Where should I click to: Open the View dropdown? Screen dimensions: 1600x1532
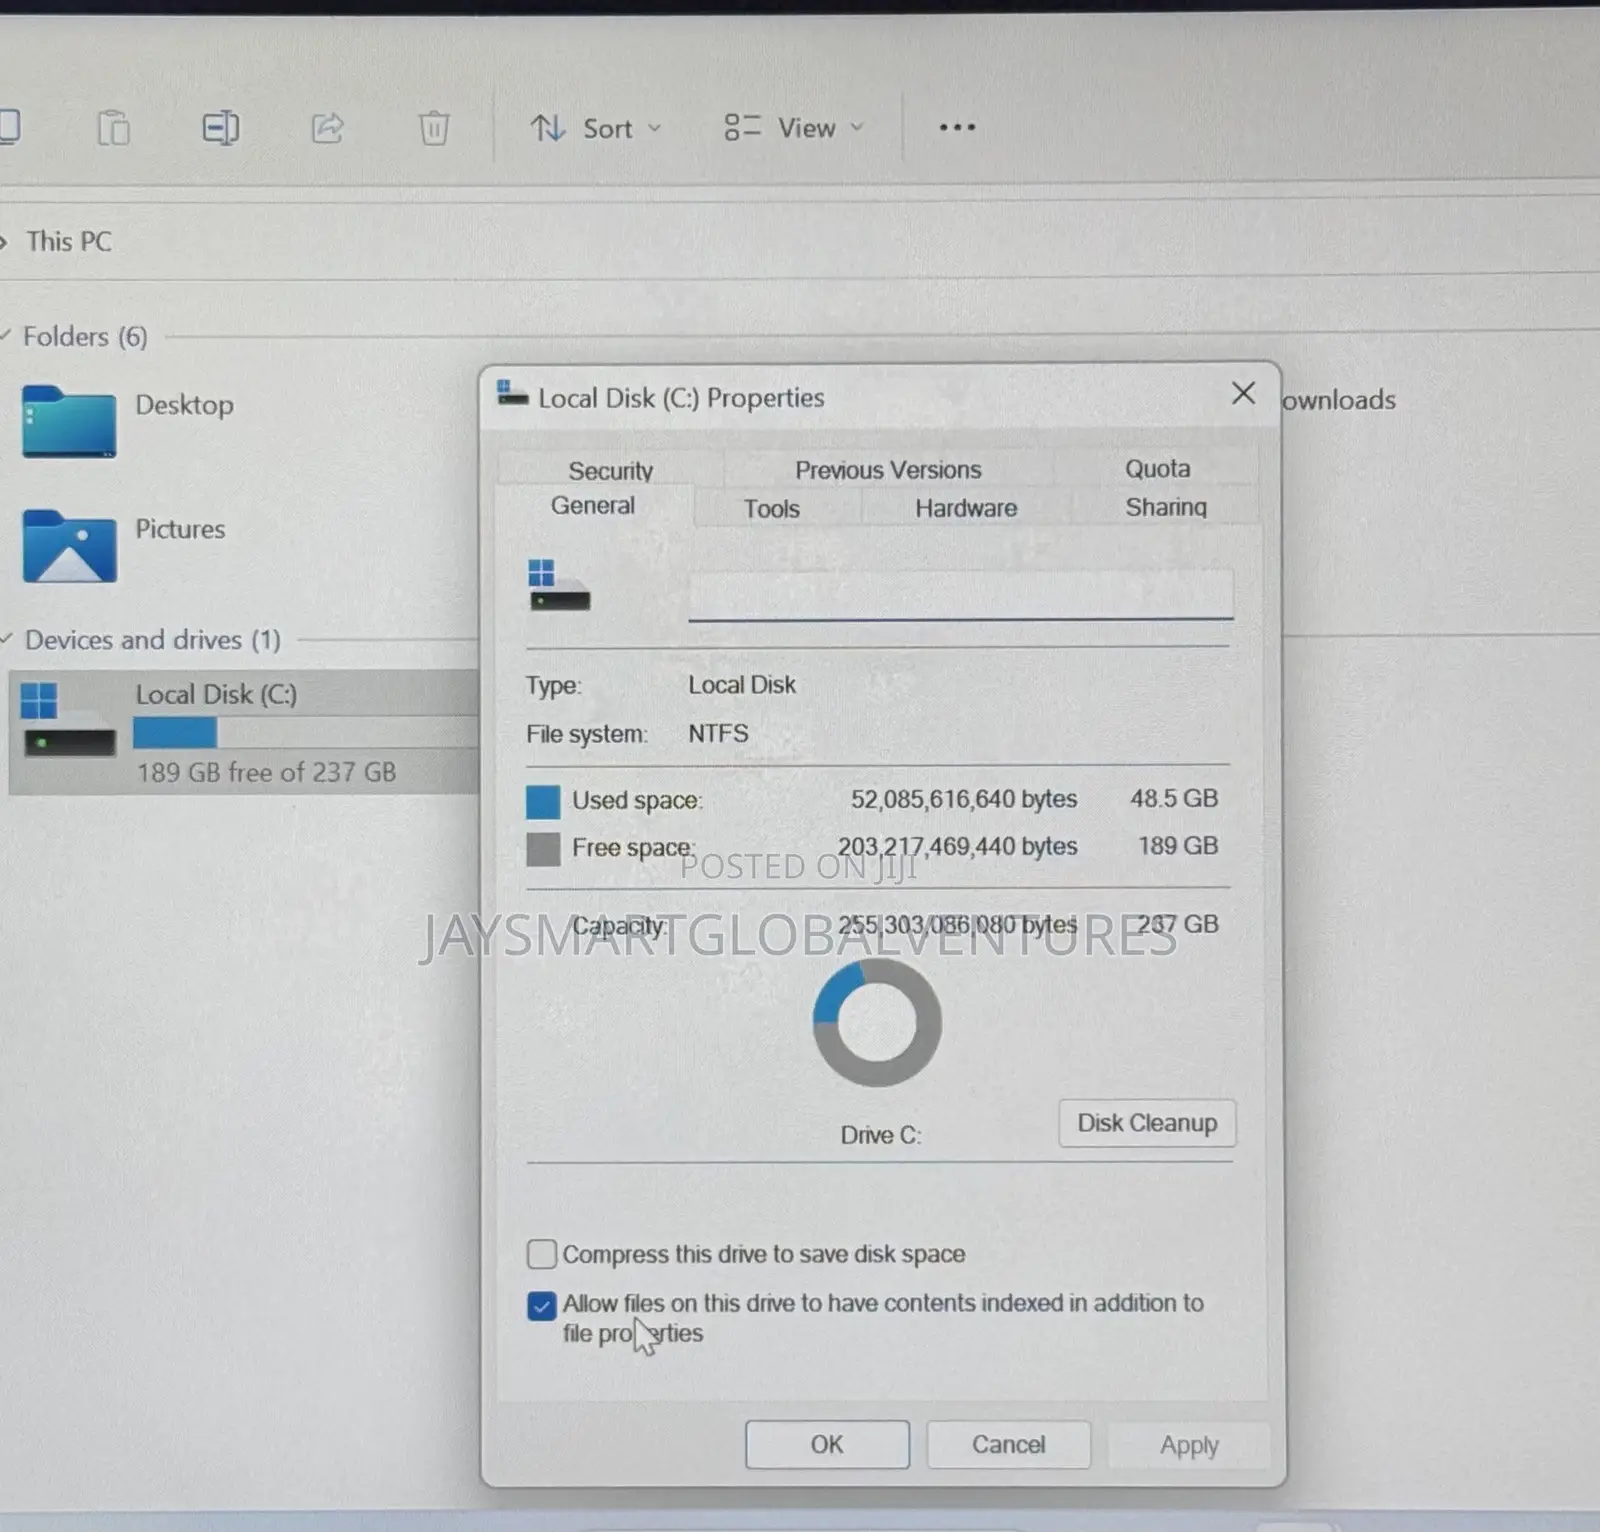(794, 128)
